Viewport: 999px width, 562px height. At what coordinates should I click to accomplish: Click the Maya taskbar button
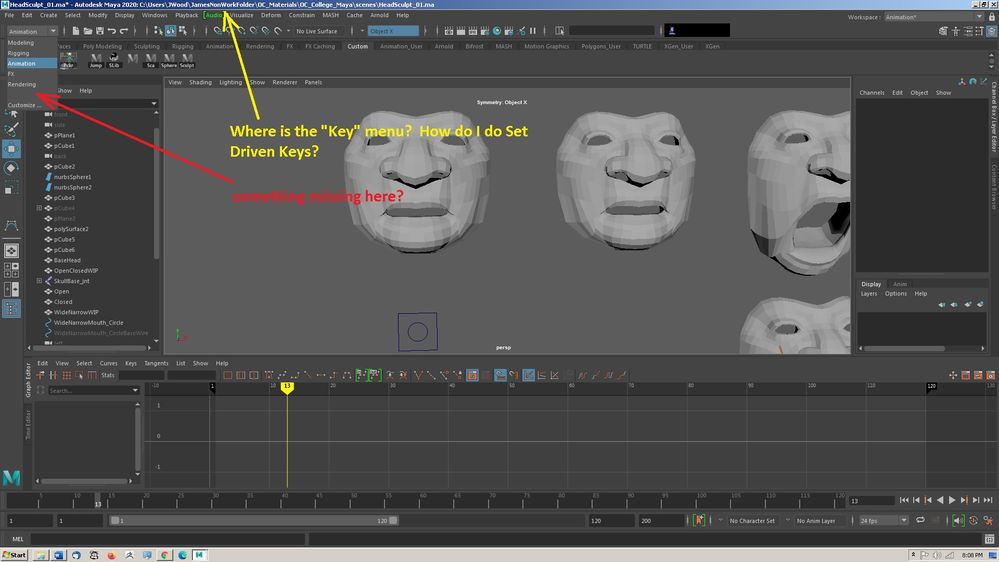click(199, 555)
